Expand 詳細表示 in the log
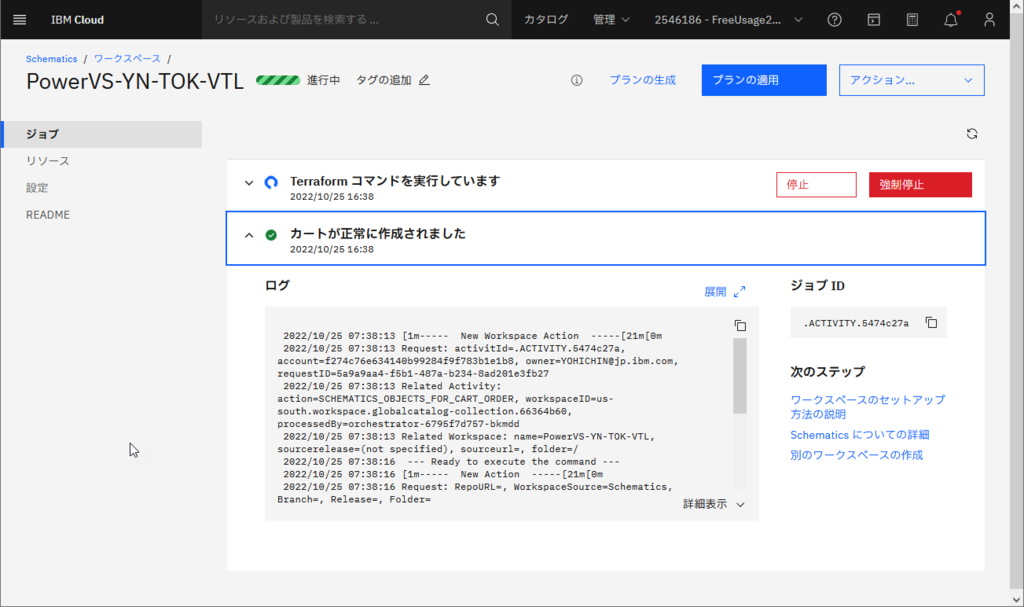Image resolution: width=1024 pixels, height=607 pixels. (714, 504)
